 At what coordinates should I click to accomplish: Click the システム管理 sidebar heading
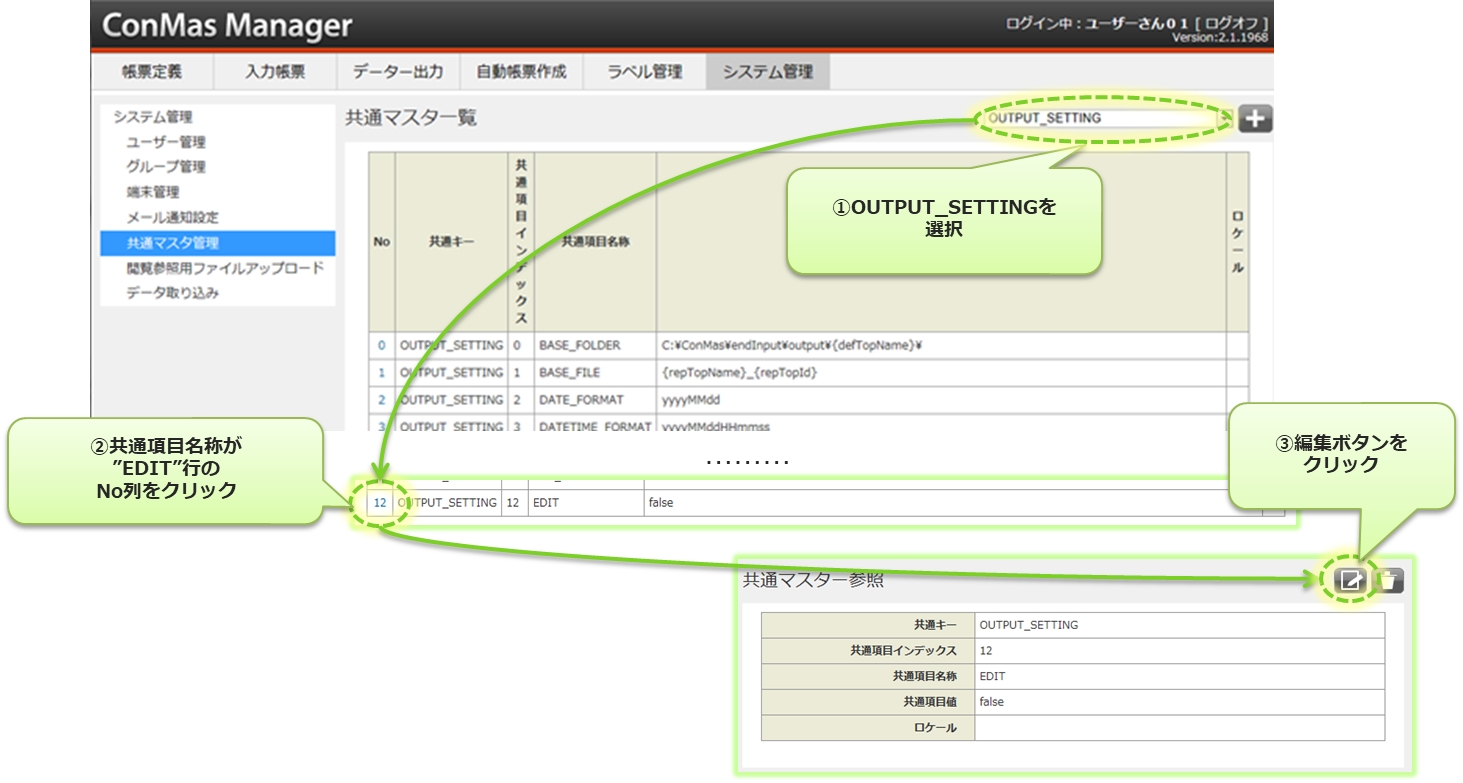click(x=152, y=117)
